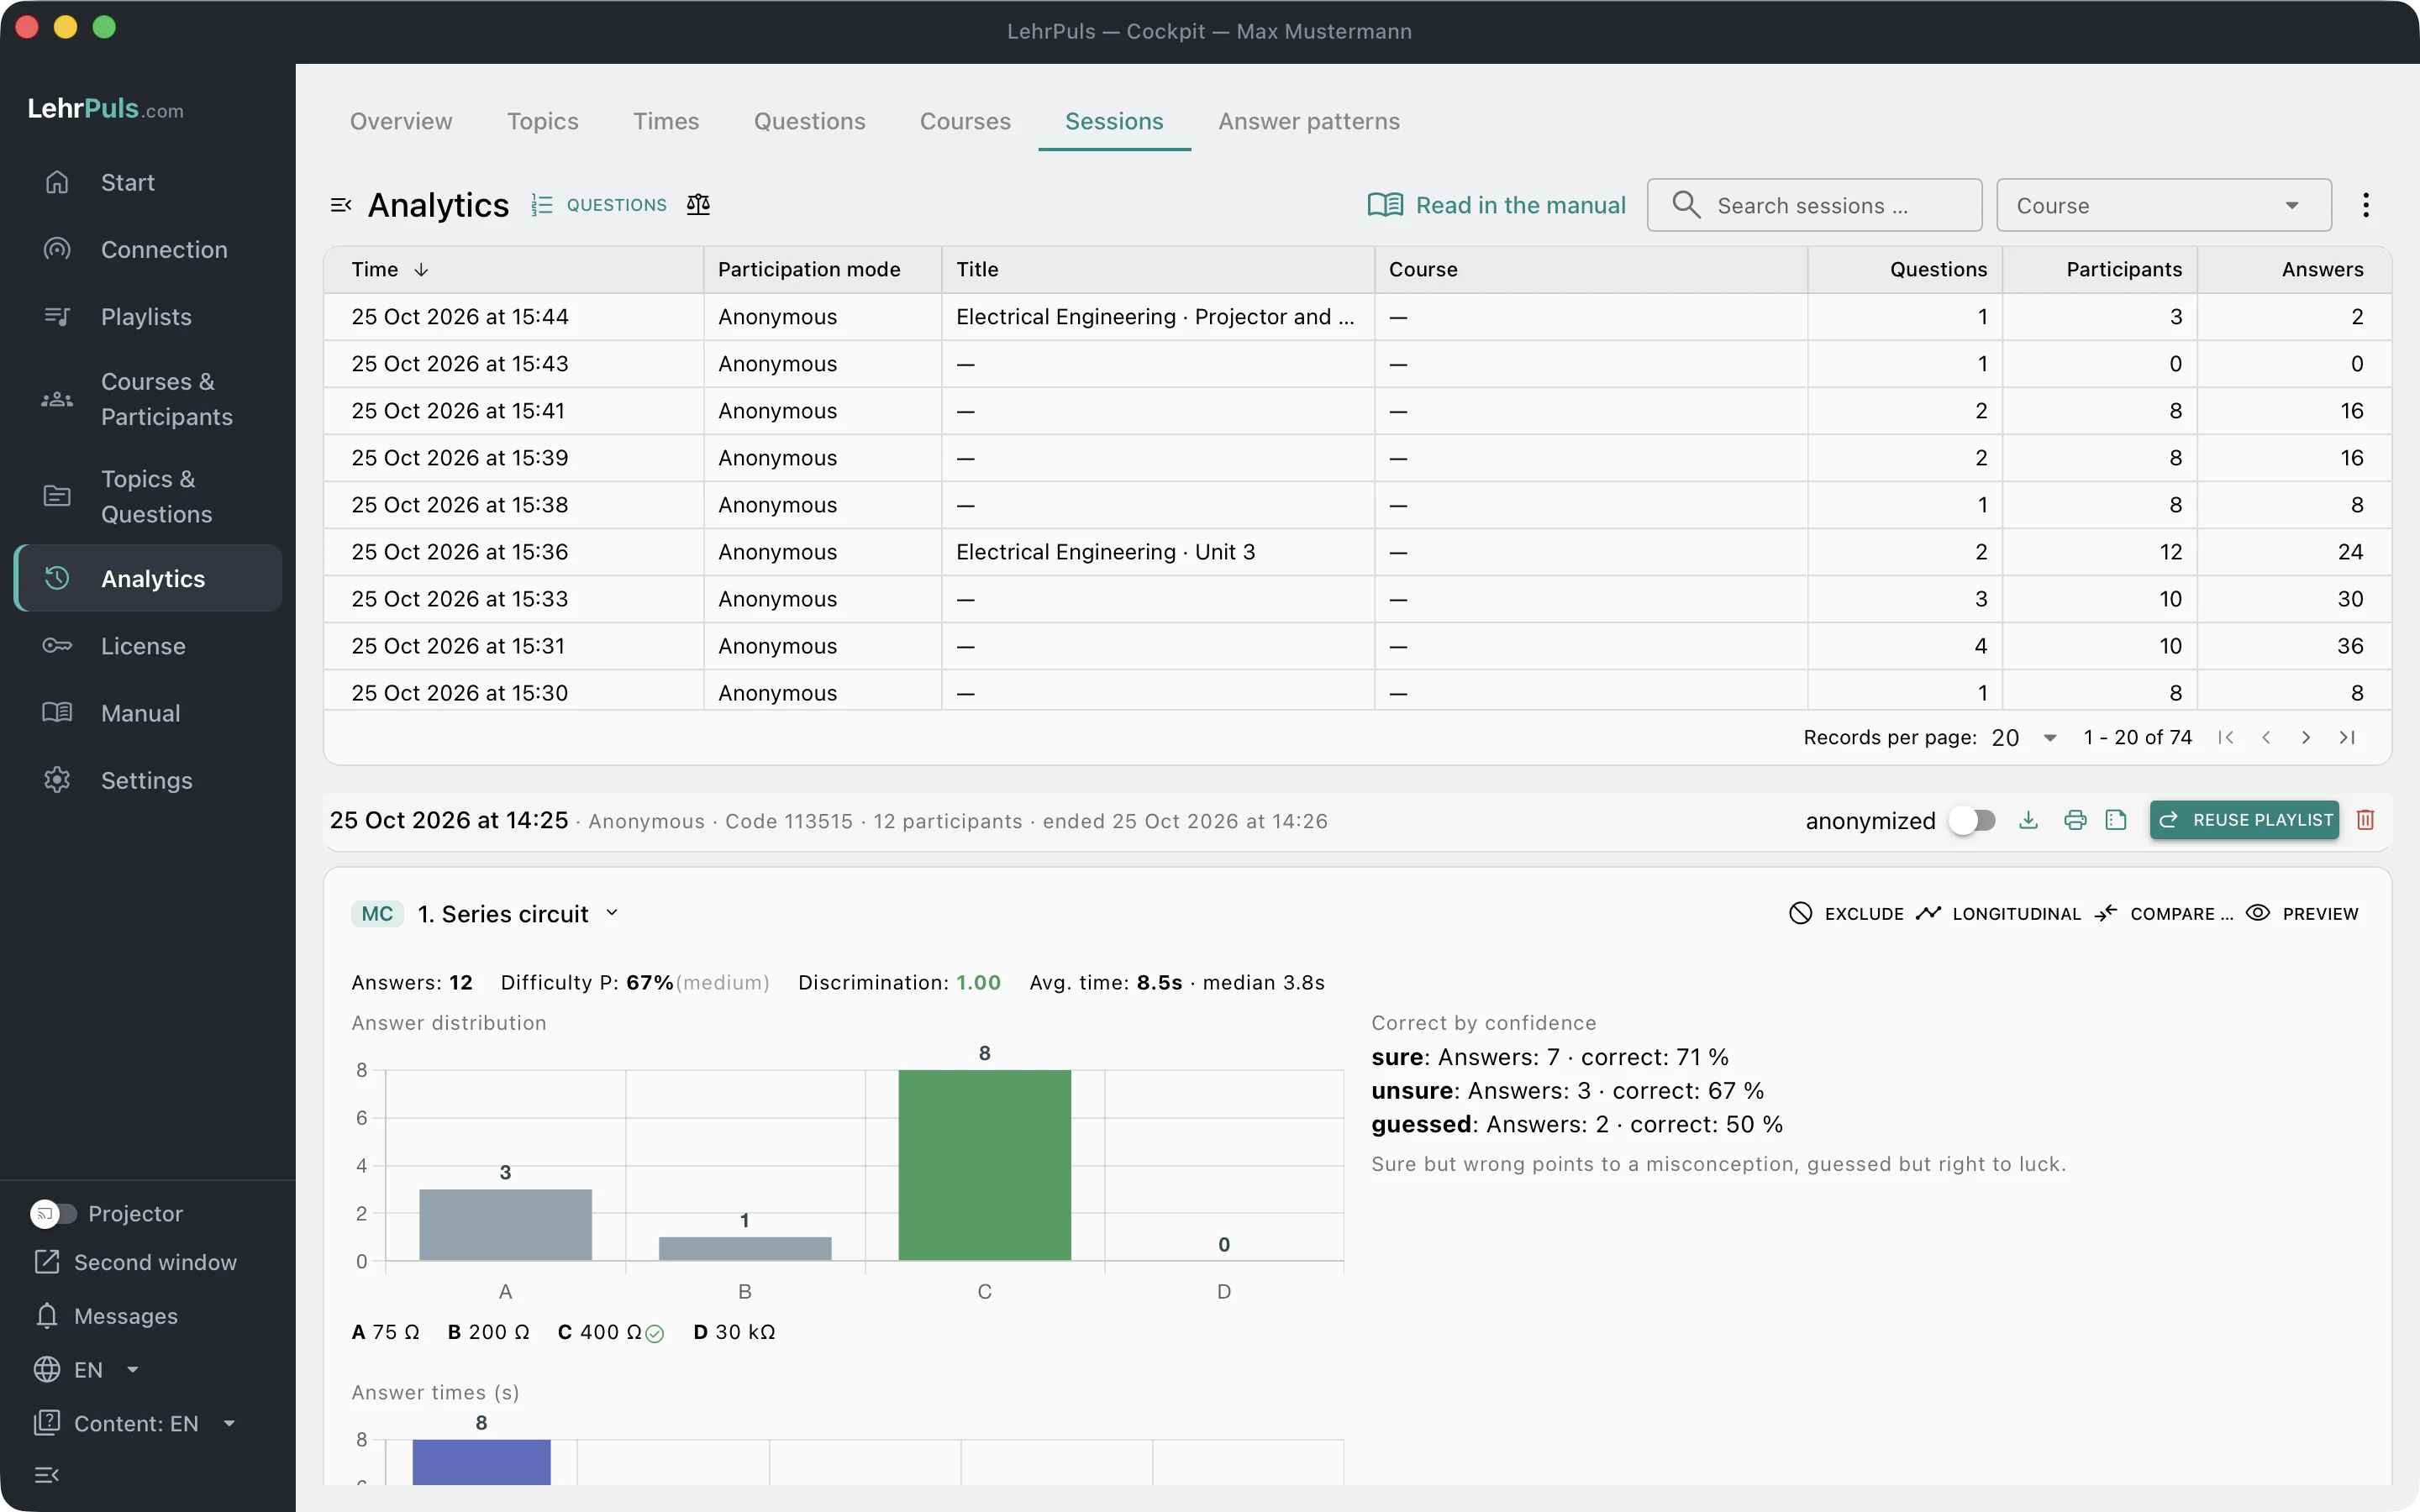Exclude the Series circuit question
This screenshot has width=2420, height=1512.
click(x=1846, y=913)
